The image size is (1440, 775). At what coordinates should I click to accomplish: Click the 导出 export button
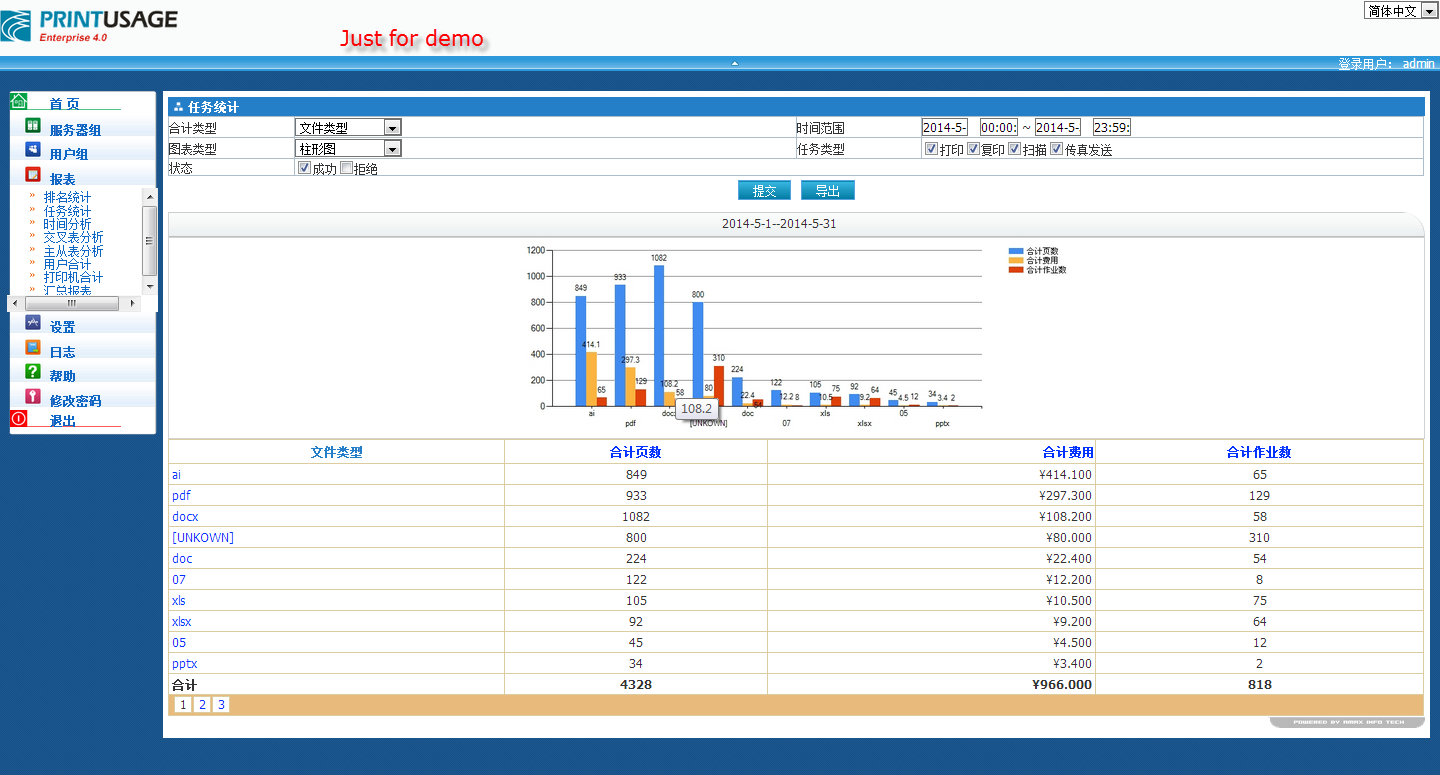coord(827,190)
